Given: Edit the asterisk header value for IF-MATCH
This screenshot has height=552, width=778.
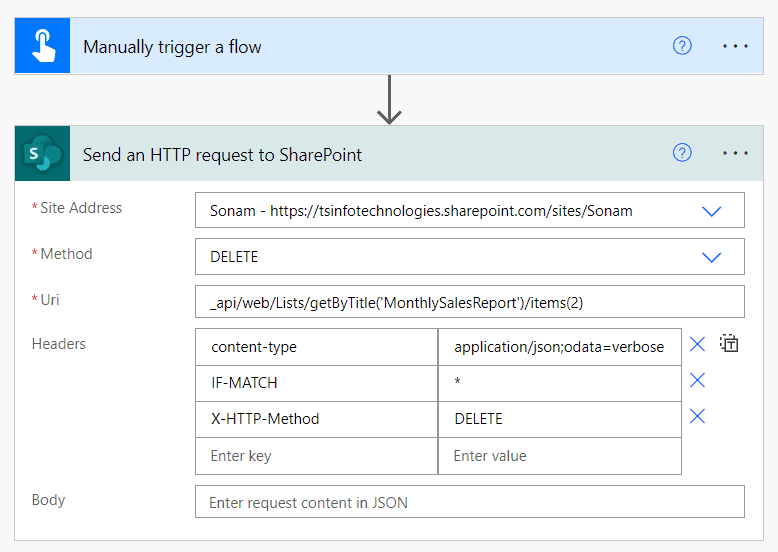Looking at the screenshot, I should click(560, 383).
